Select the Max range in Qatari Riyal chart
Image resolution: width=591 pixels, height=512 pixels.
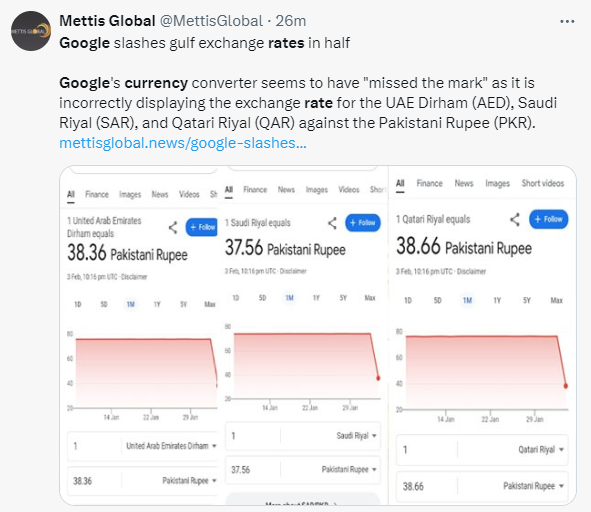click(556, 300)
